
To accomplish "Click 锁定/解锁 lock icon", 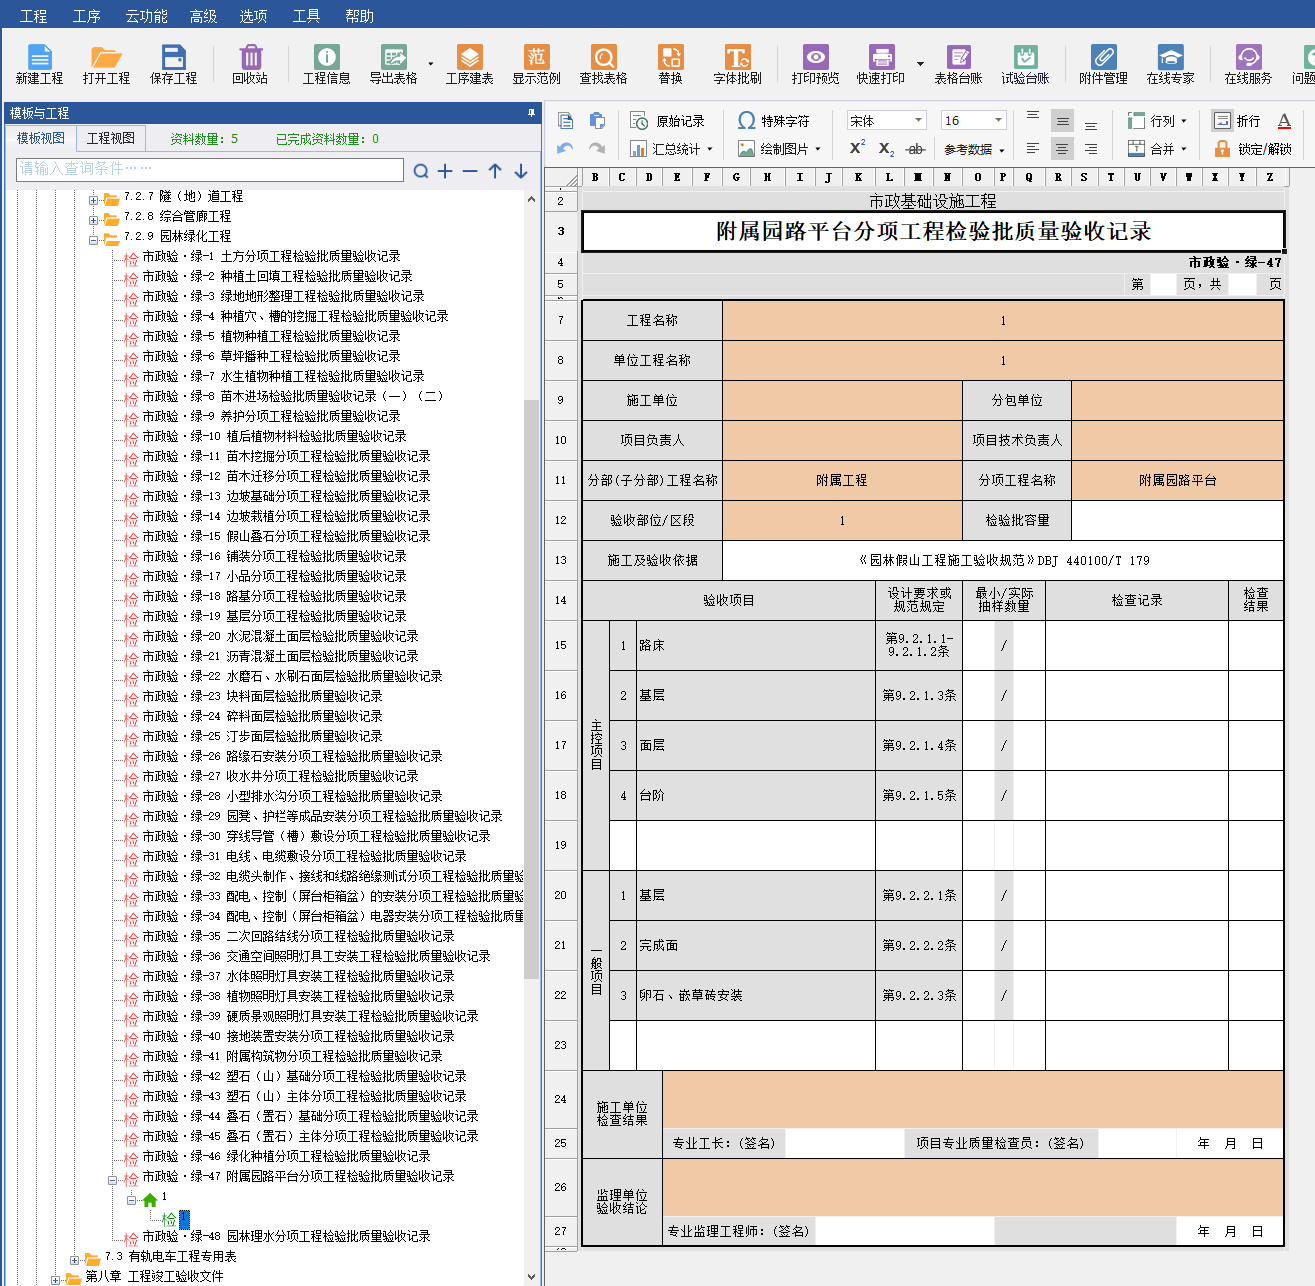I will [1252, 149].
